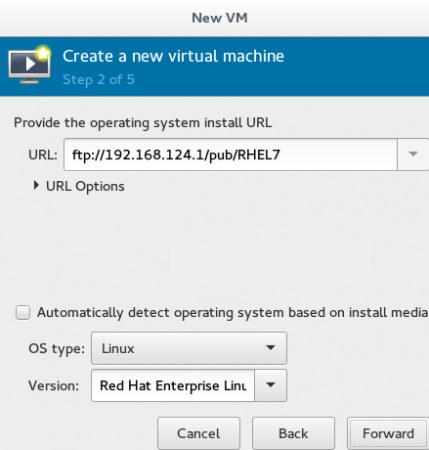The height and width of the screenshot is (450, 429).
Task: Click the 'Automatically detect operating system' label
Action: [x=232, y=312]
